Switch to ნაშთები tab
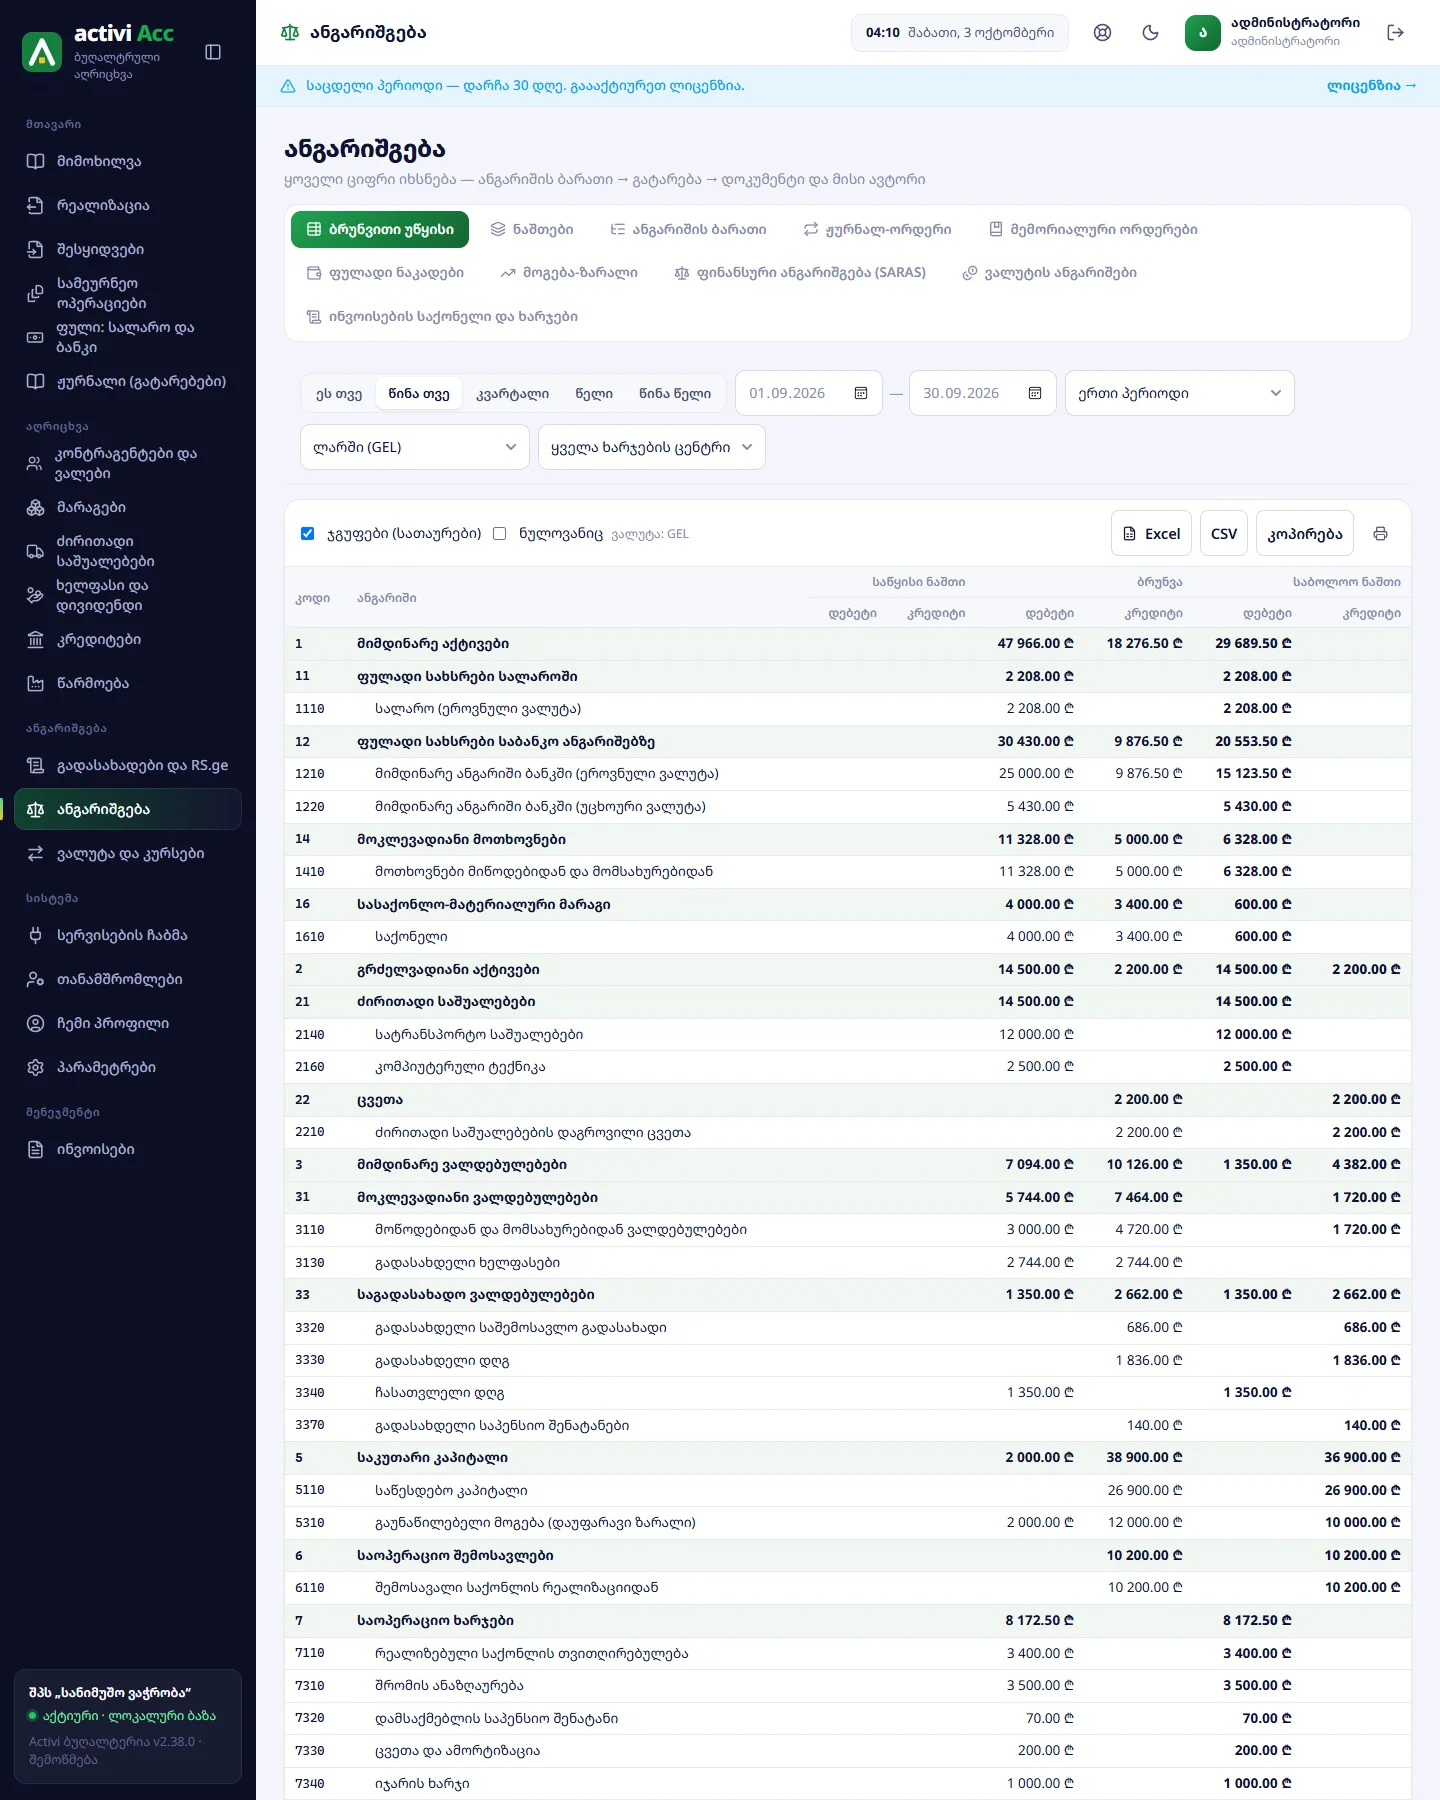The height and width of the screenshot is (1800, 1440). [x=532, y=229]
